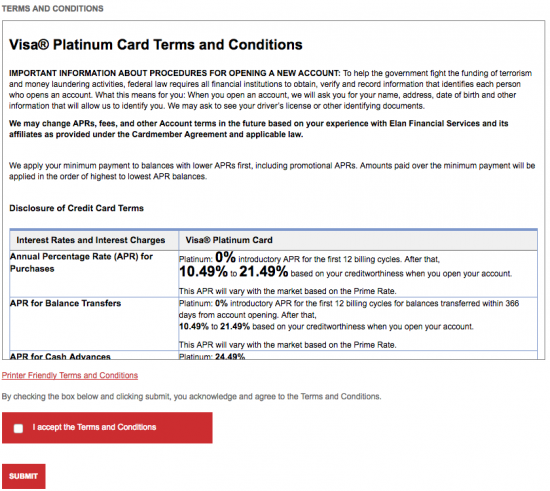
Task: Click the large 21.49% rate in Purchases row
Action: pyautogui.click(x=264, y=271)
